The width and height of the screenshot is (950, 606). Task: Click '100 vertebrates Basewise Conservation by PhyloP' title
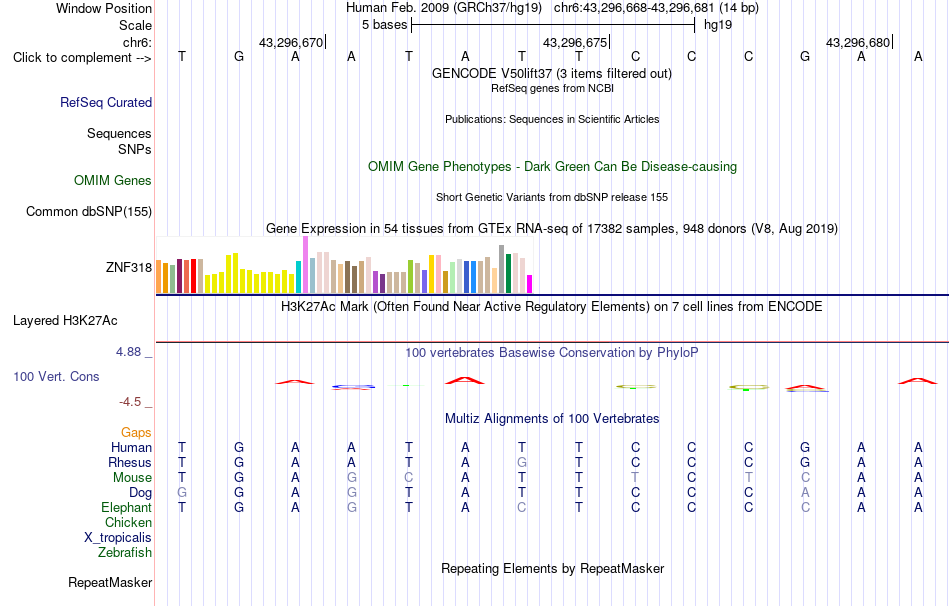(x=552, y=352)
